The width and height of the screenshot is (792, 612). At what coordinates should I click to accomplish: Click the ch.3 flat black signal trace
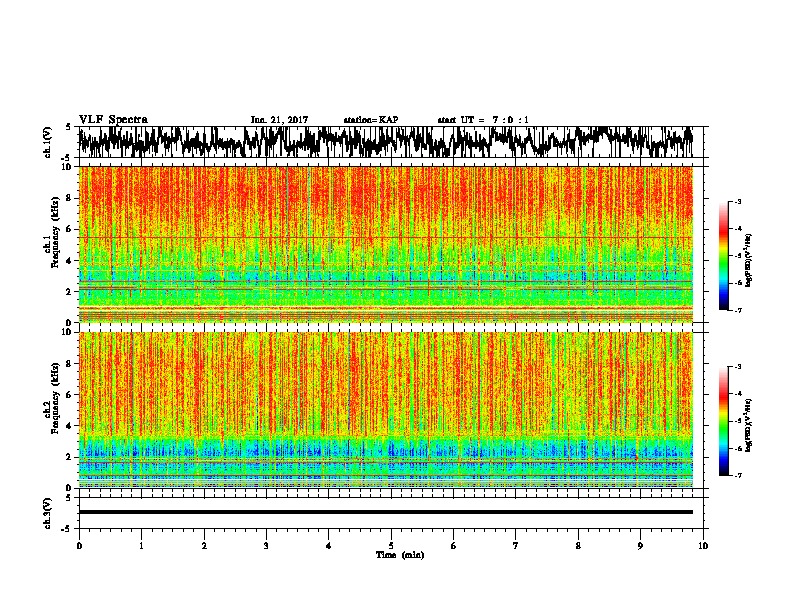click(x=386, y=512)
